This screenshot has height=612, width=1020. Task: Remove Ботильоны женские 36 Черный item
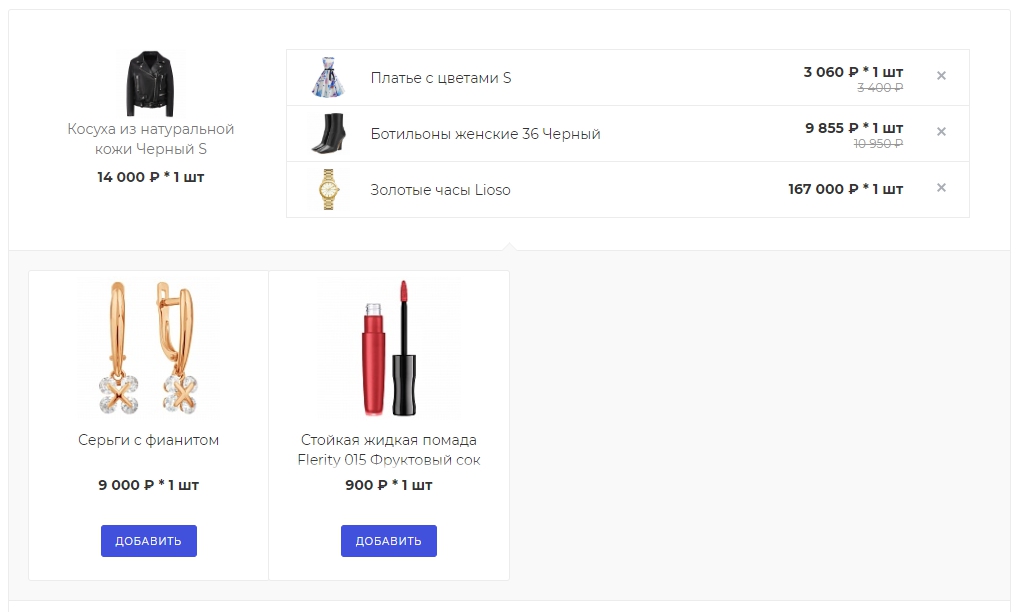(x=941, y=131)
